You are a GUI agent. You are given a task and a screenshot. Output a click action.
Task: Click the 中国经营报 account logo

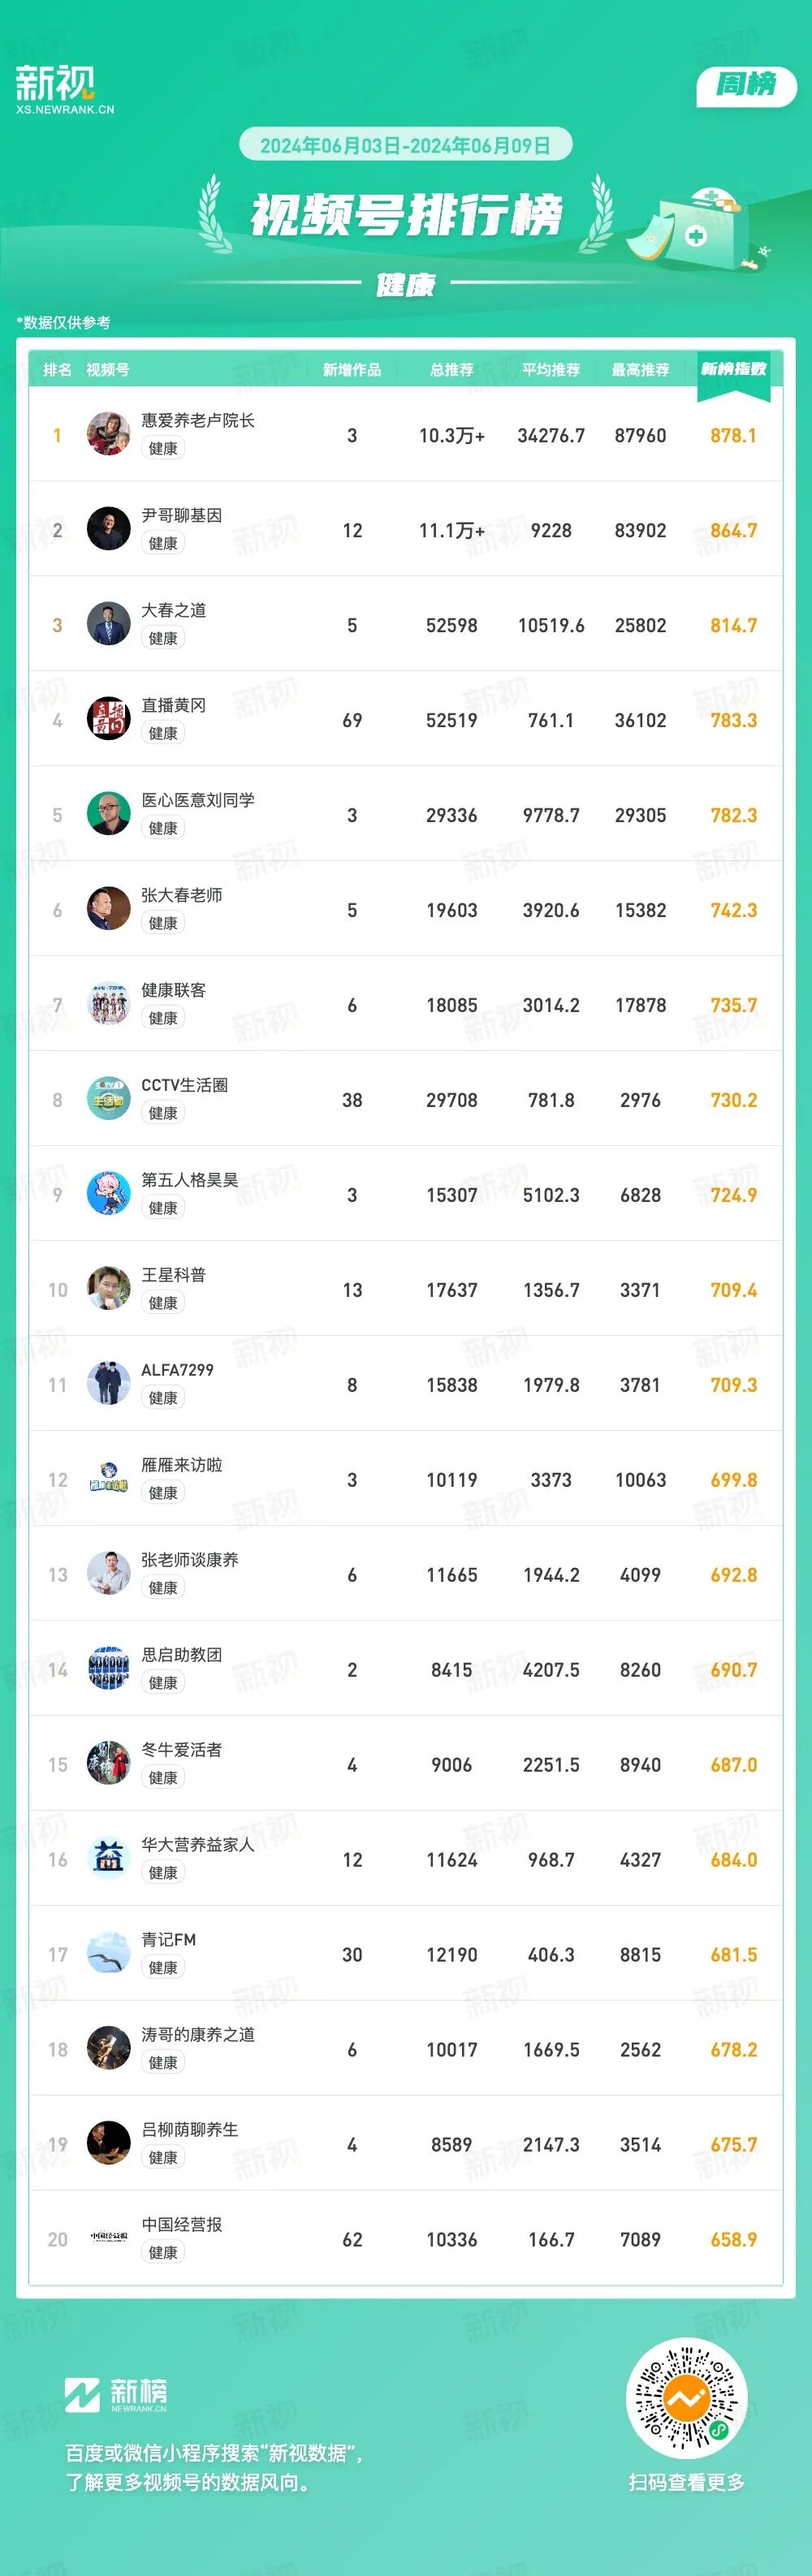(108, 2239)
